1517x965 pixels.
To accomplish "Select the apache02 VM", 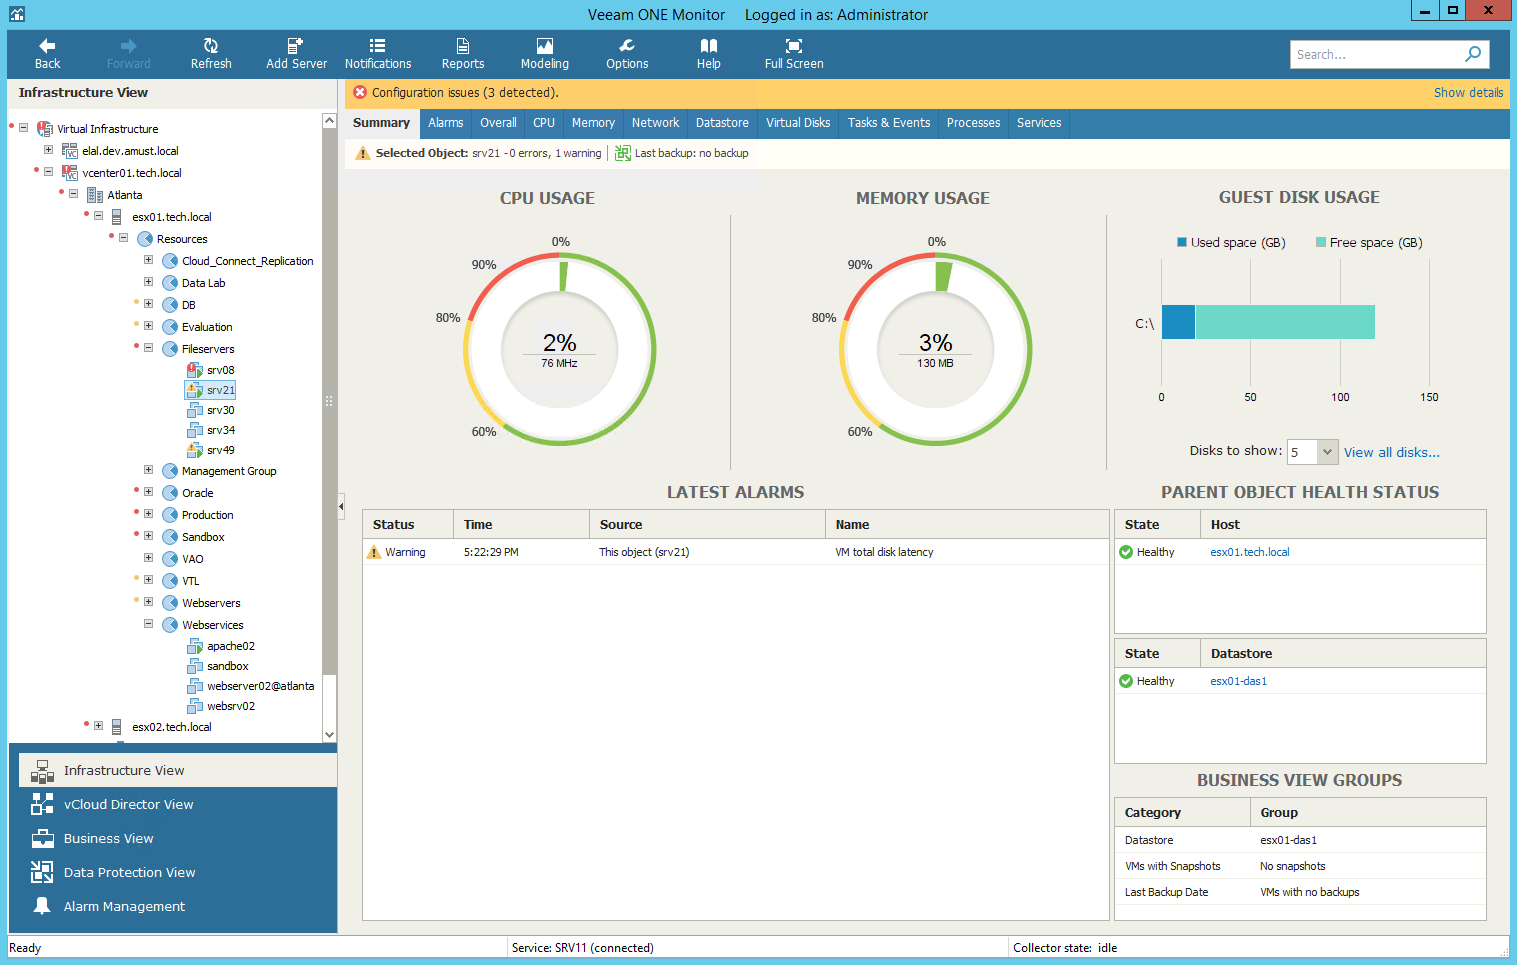I will (x=230, y=646).
